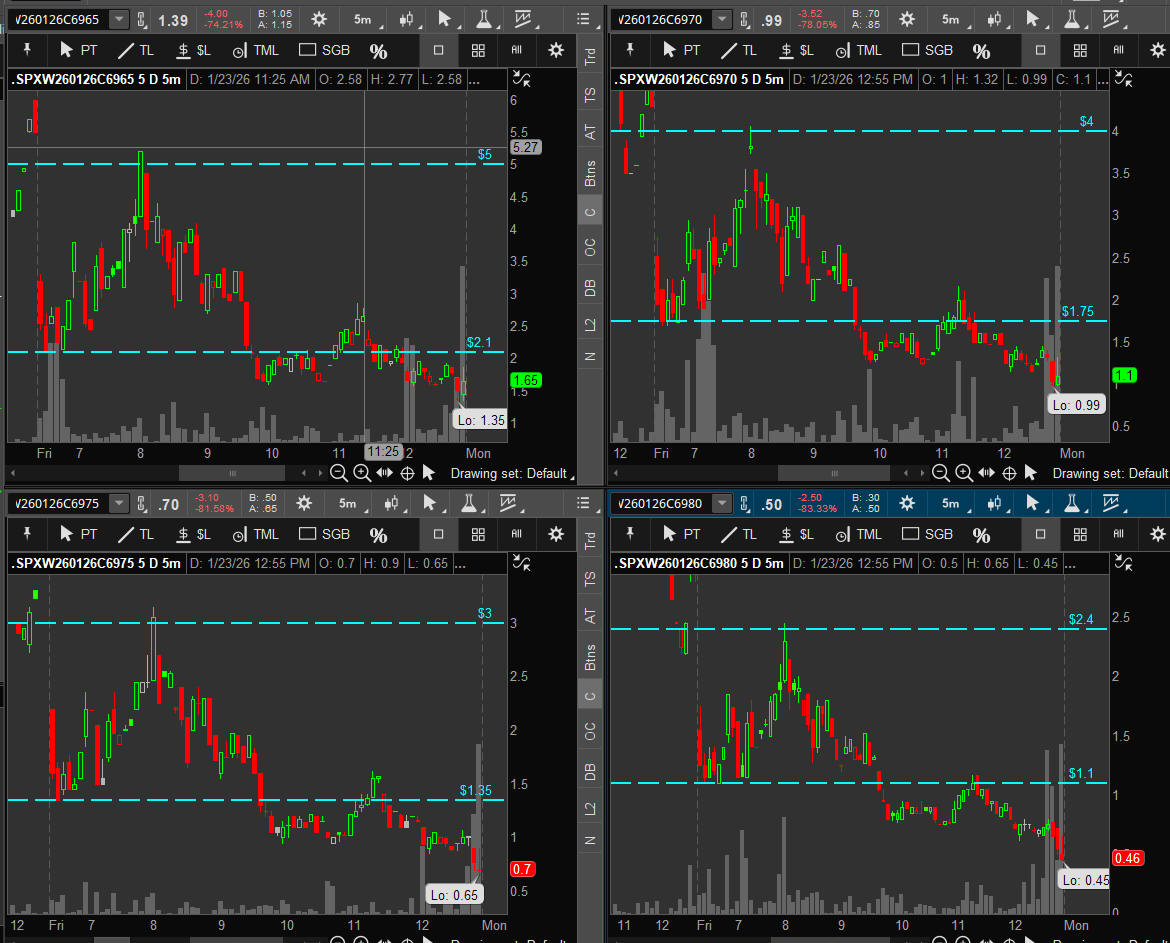This screenshot has height=943, width=1170.
Task: Open the gear settings next to the 6965 price
Action: tap(319, 19)
